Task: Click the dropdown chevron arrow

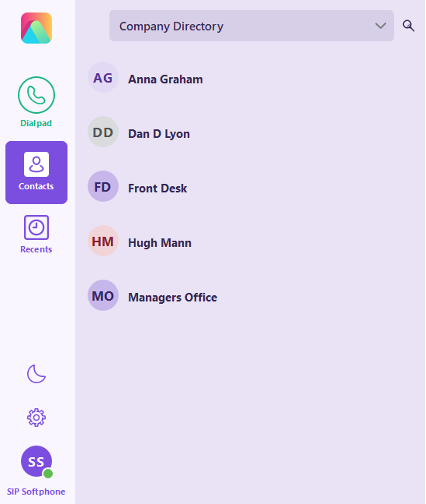Action: (x=380, y=26)
